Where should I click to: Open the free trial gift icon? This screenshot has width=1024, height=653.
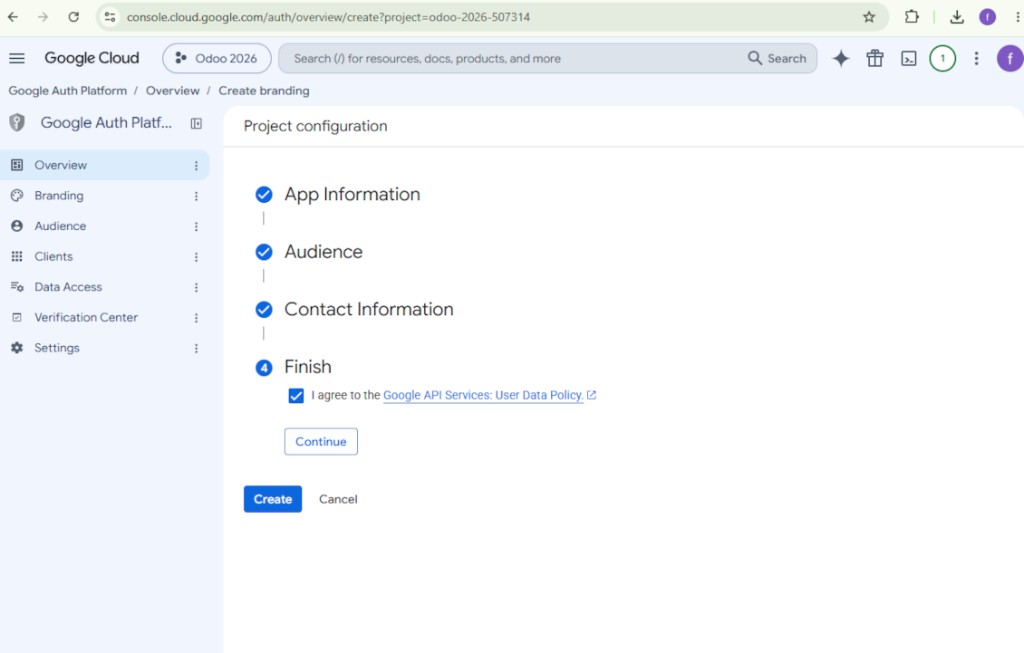[875, 58]
